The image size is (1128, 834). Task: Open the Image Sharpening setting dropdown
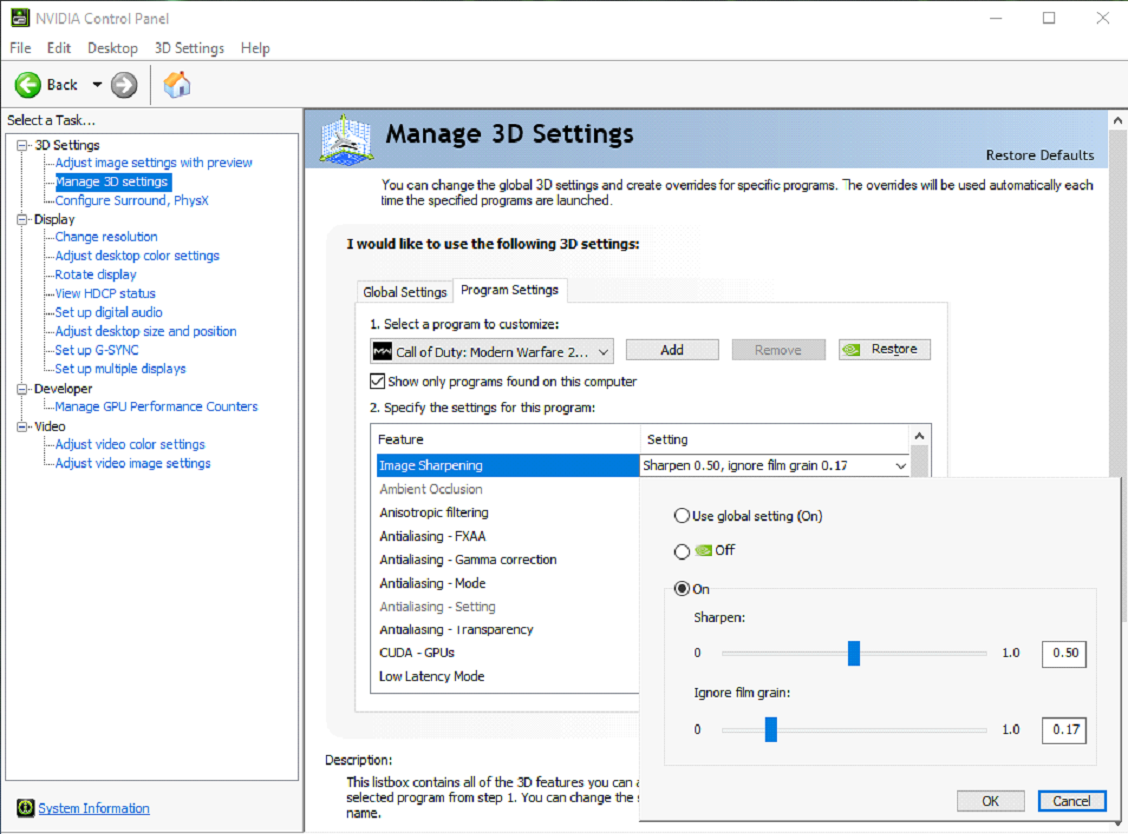(x=900, y=466)
